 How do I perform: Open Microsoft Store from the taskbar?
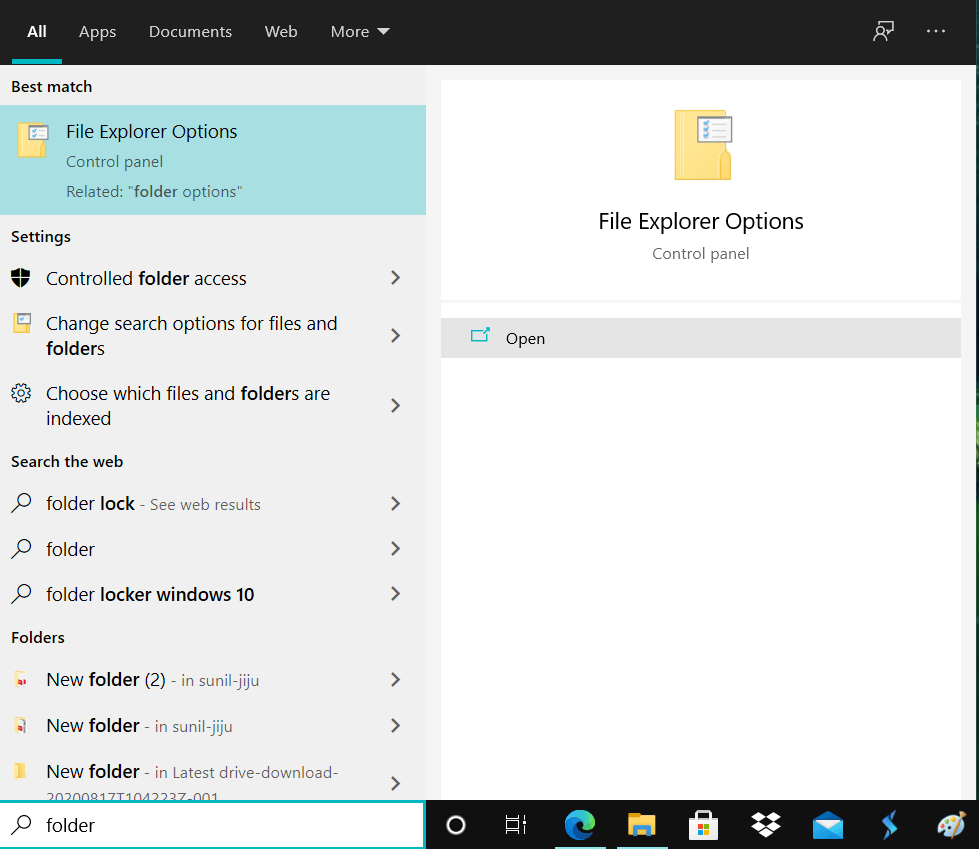click(x=703, y=826)
